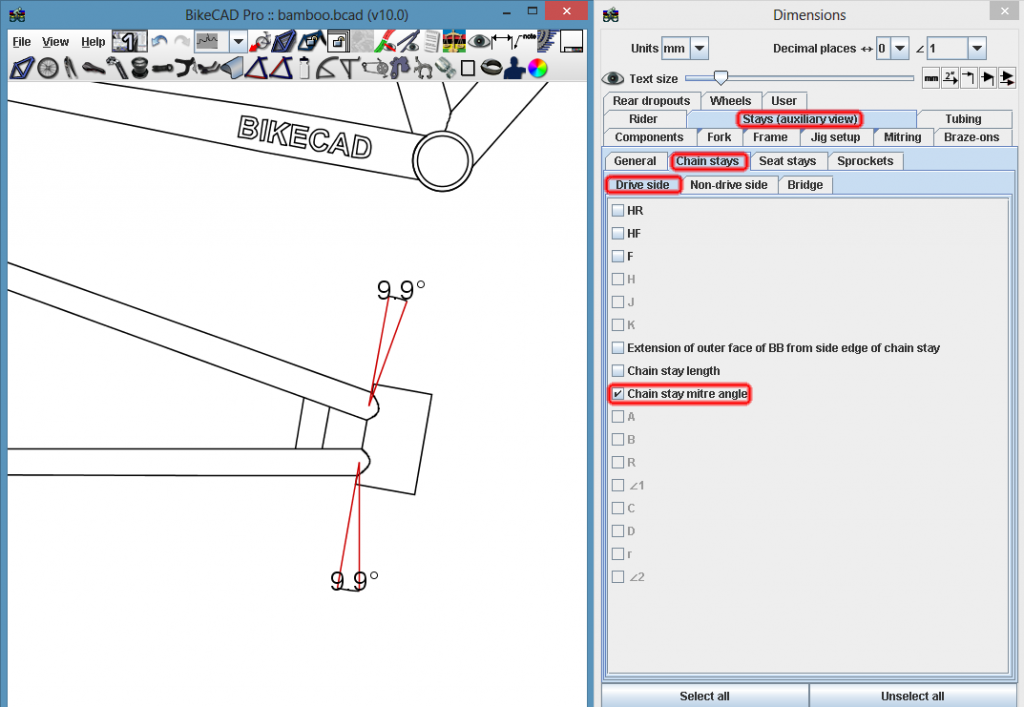The height and width of the screenshot is (707, 1024).
Task: Open the color wheel picker icon
Action: coord(537,68)
